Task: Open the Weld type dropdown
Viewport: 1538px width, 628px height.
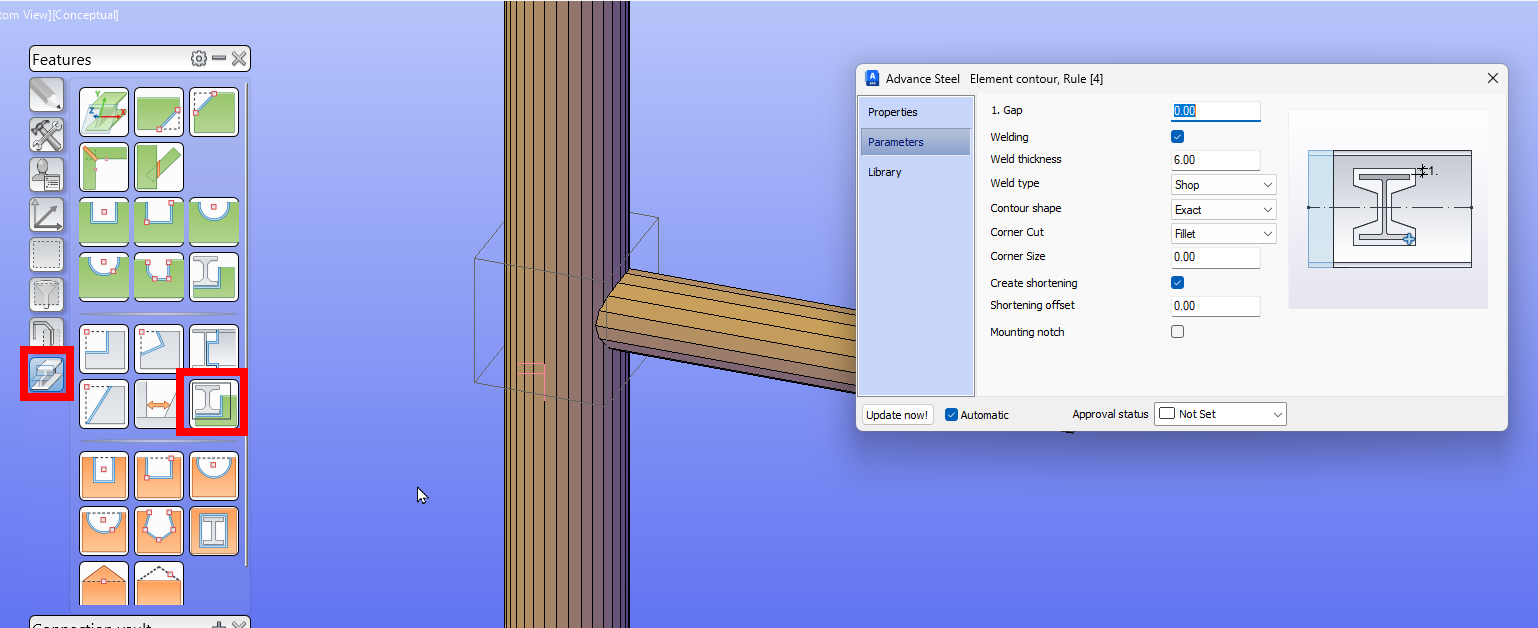Action: [x=1224, y=185]
